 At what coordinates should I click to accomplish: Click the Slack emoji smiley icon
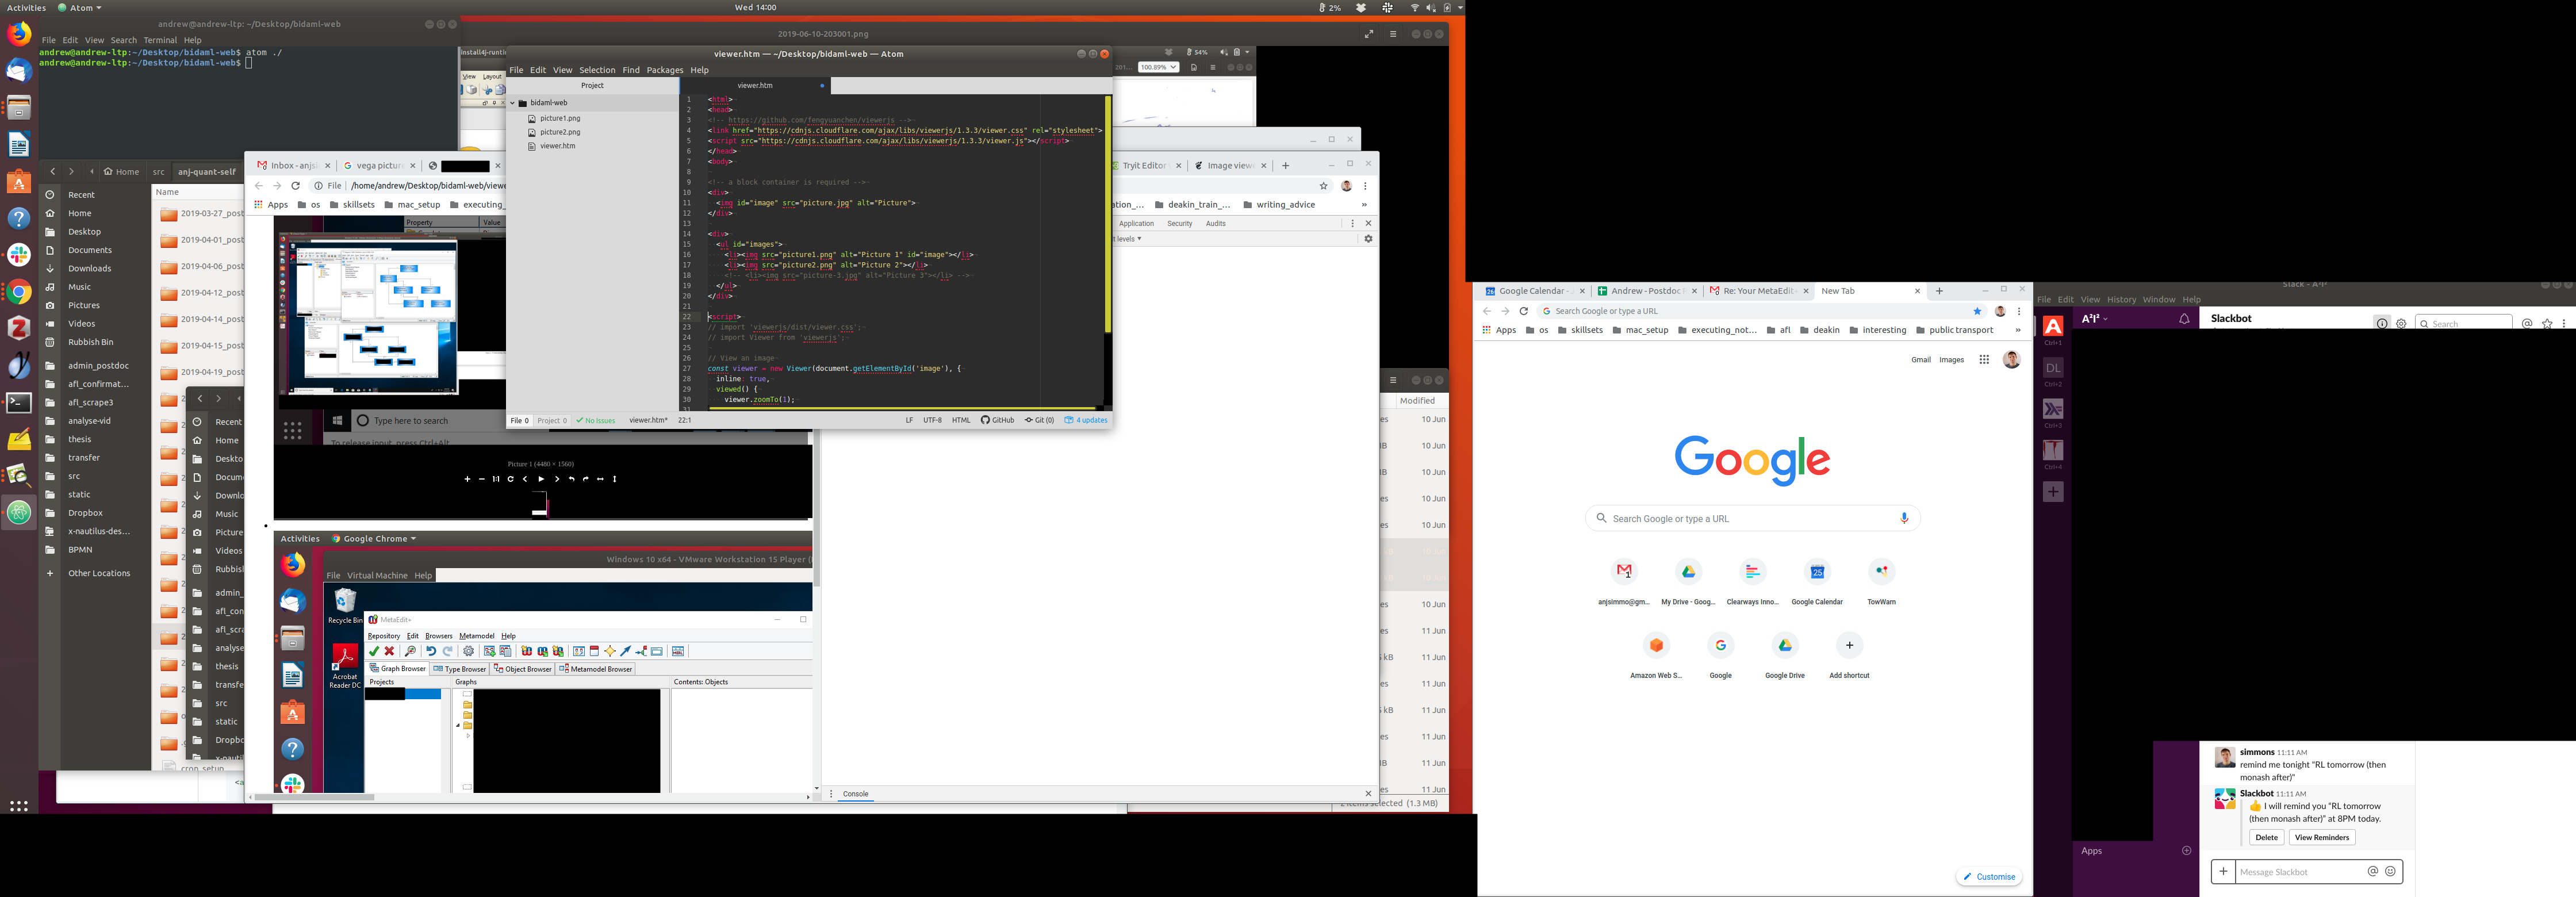[x=2390, y=871]
